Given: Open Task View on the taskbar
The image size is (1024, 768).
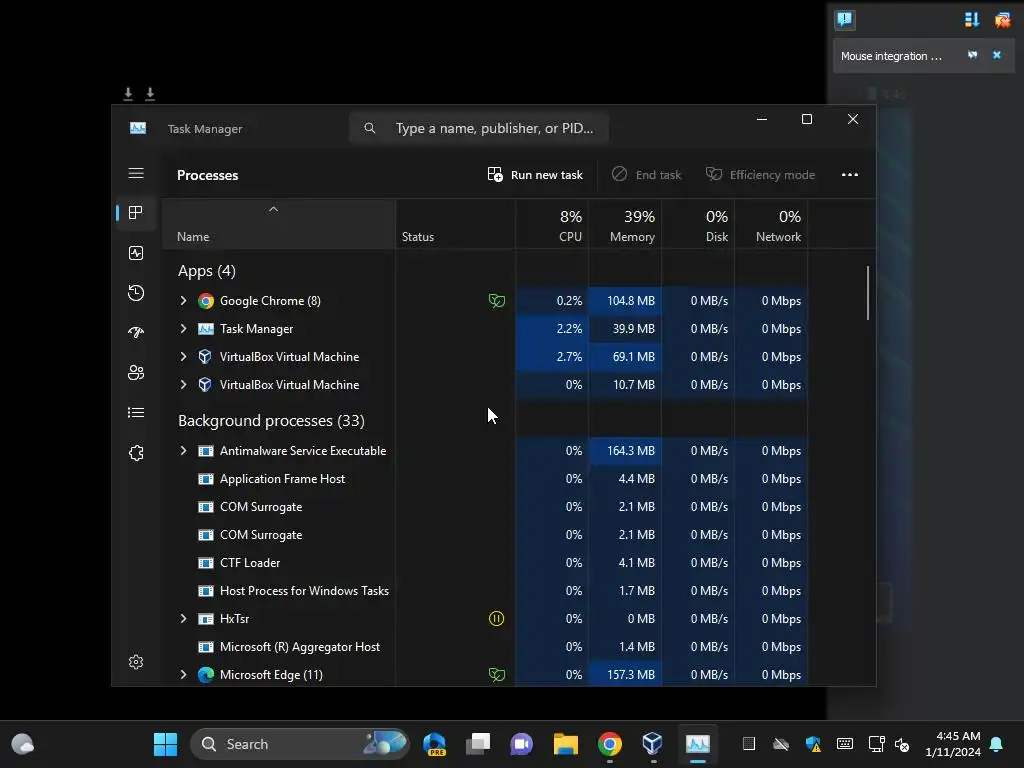Looking at the screenshot, I should [x=478, y=744].
